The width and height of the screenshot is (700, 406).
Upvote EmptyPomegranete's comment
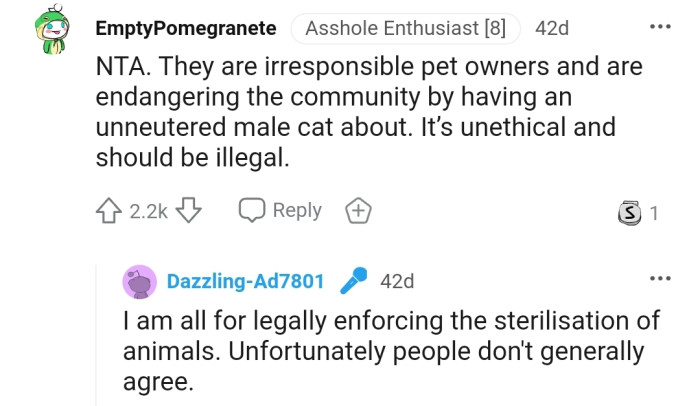[x=109, y=211]
